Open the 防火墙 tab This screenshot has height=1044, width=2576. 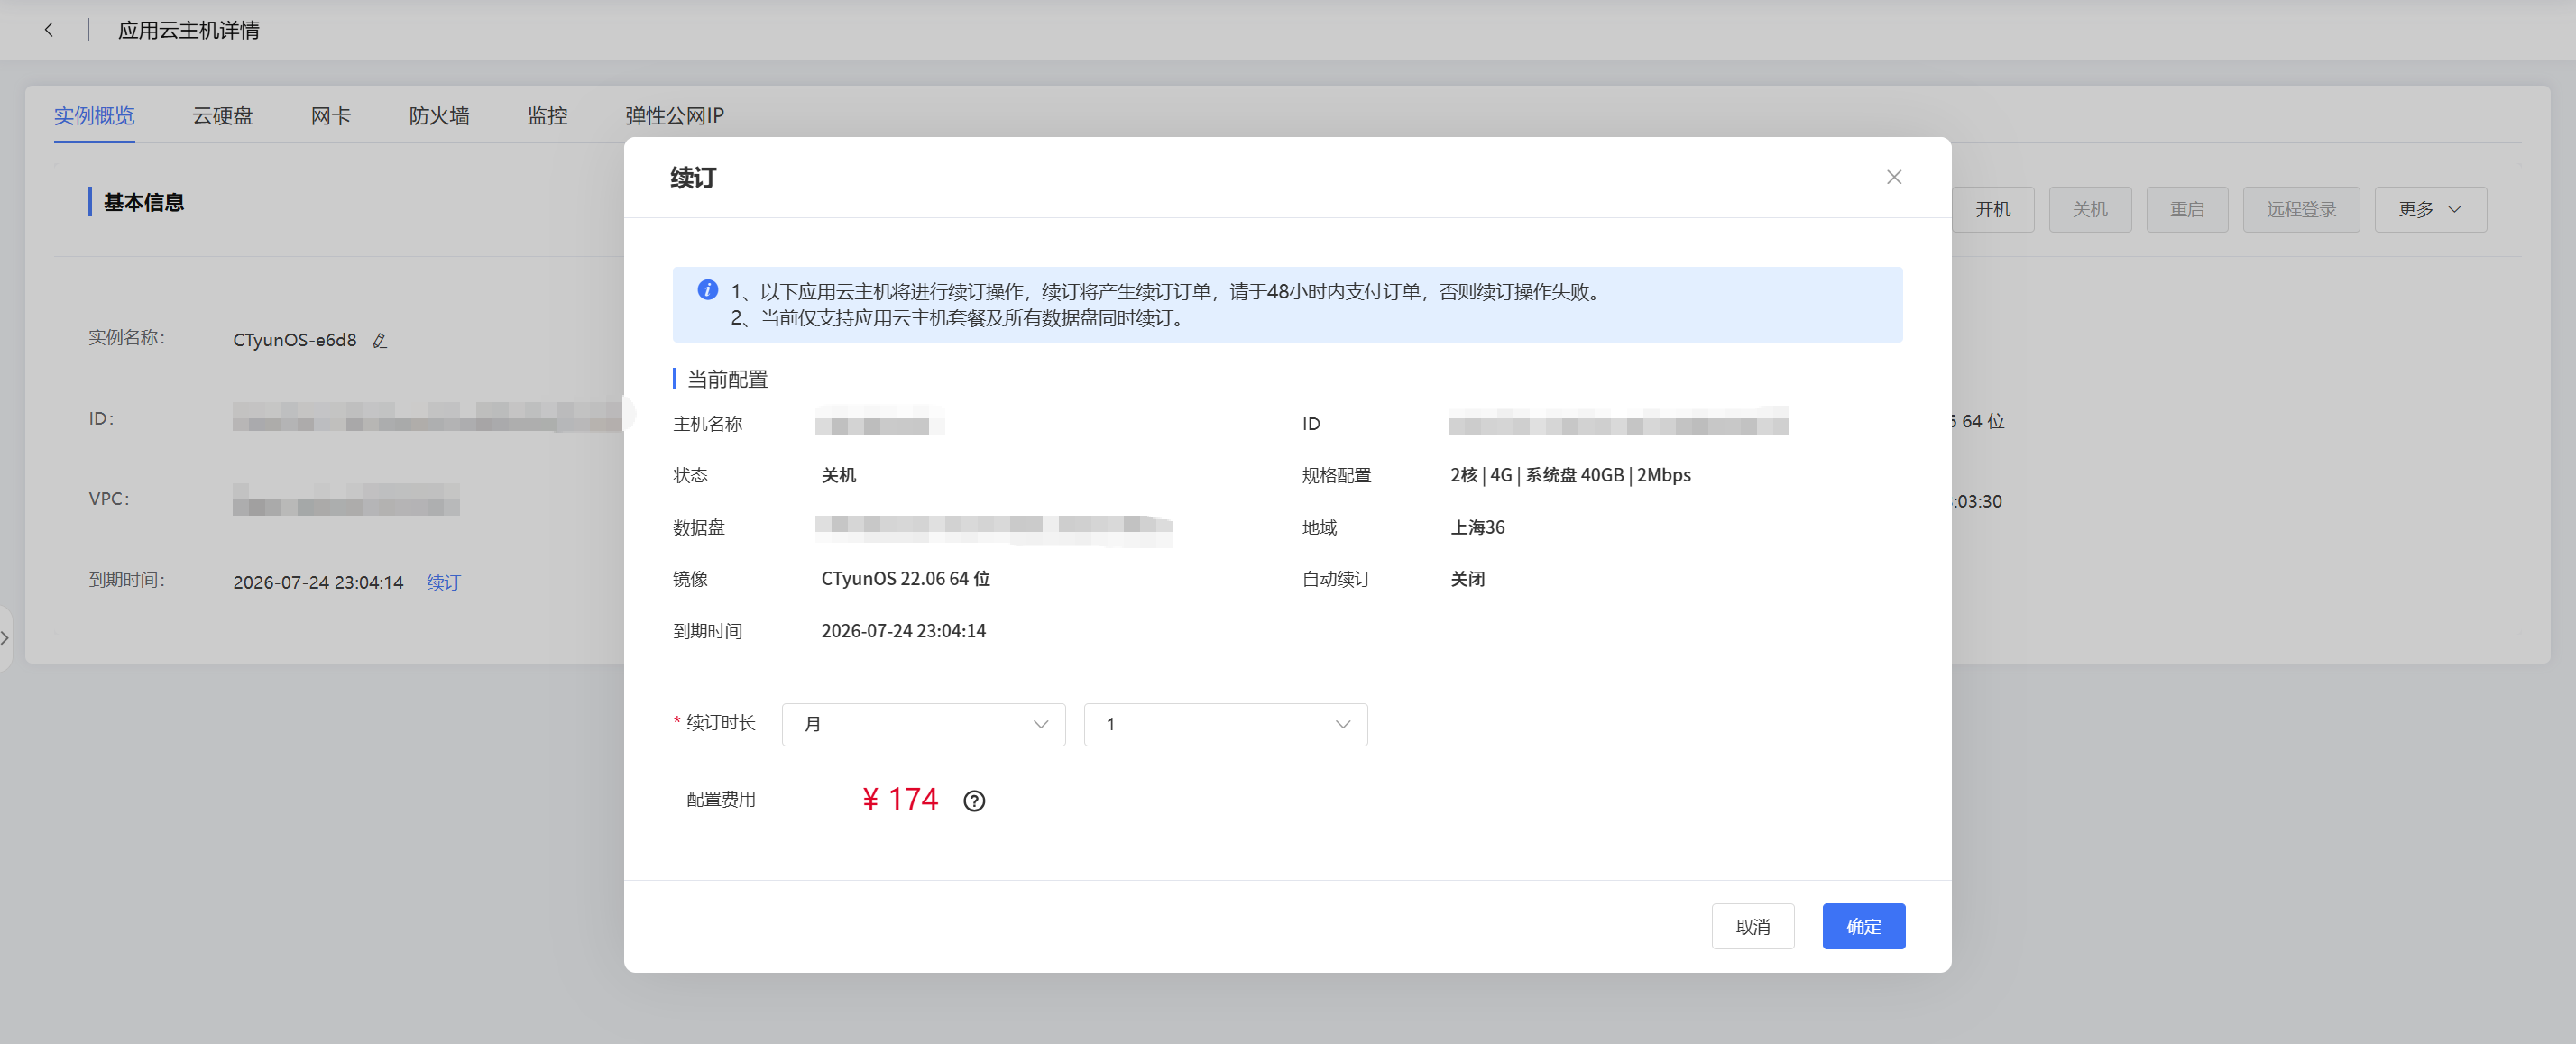[x=439, y=116]
